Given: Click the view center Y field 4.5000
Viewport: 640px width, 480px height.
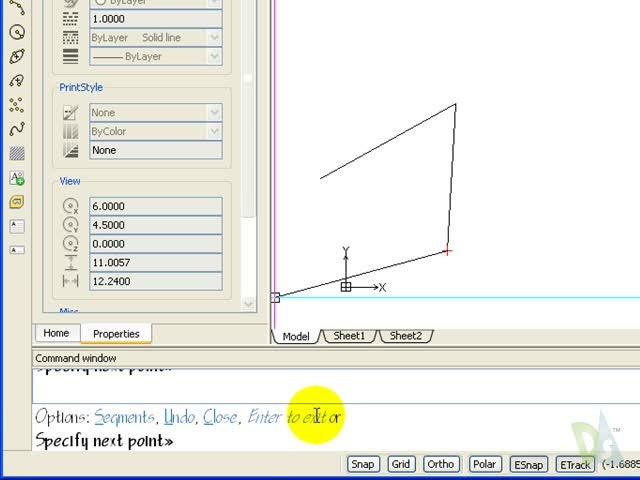Looking at the screenshot, I should pos(156,225).
